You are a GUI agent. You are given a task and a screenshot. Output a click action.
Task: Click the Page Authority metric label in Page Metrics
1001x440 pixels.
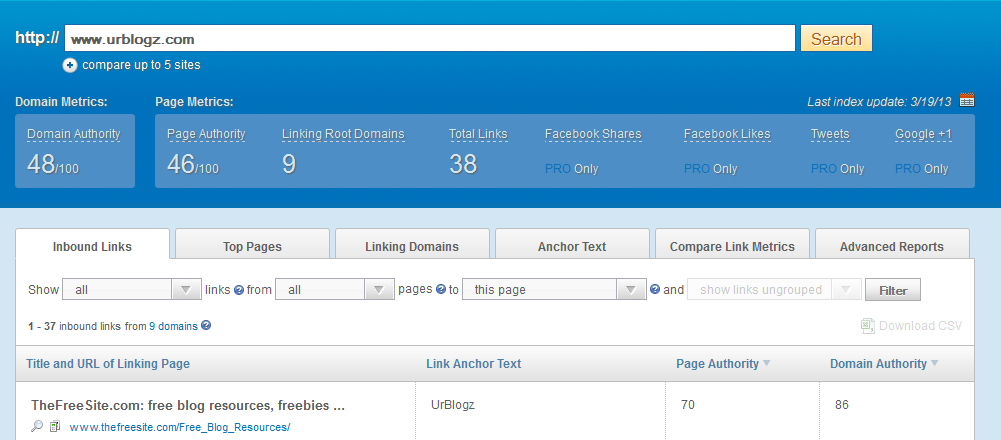206,134
